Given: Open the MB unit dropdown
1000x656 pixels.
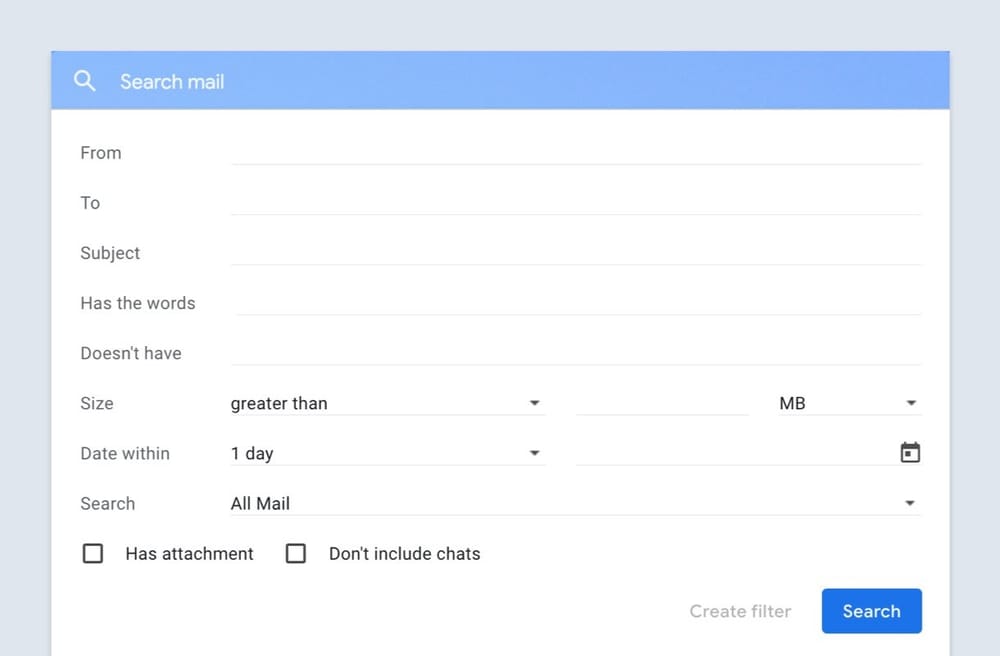Looking at the screenshot, I should pyautogui.click(x=845, y=403).
